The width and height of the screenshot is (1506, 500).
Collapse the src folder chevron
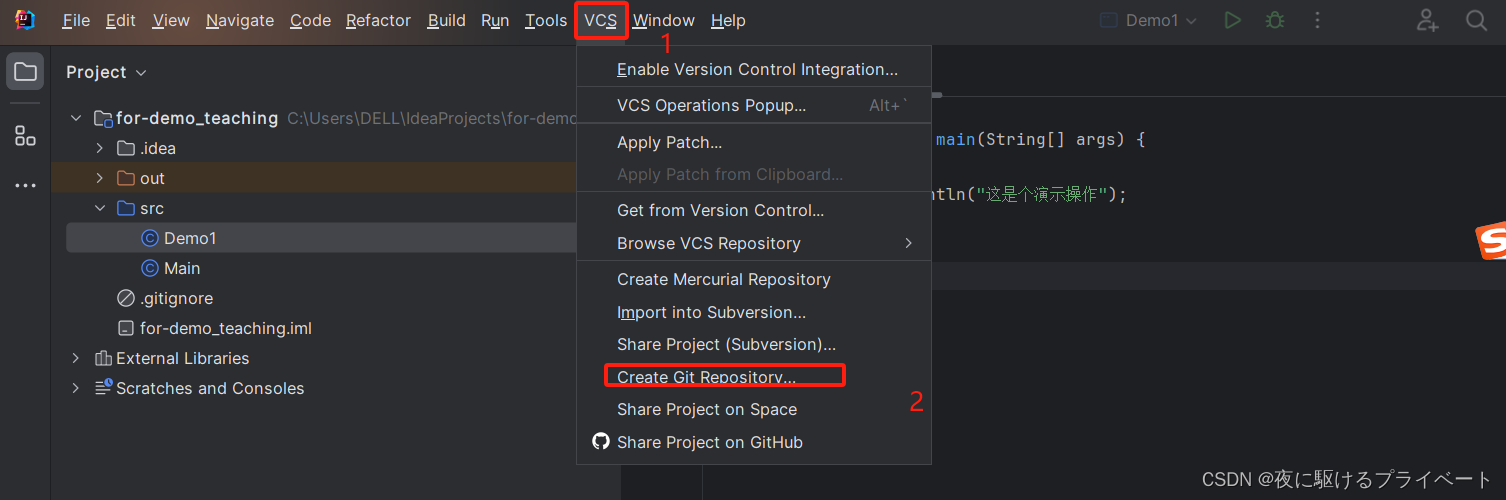pos(99,208)
